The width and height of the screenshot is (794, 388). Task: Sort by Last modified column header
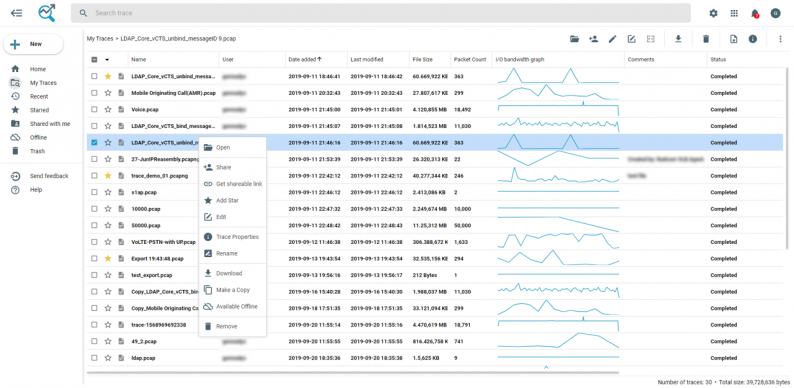coord(367,59)
